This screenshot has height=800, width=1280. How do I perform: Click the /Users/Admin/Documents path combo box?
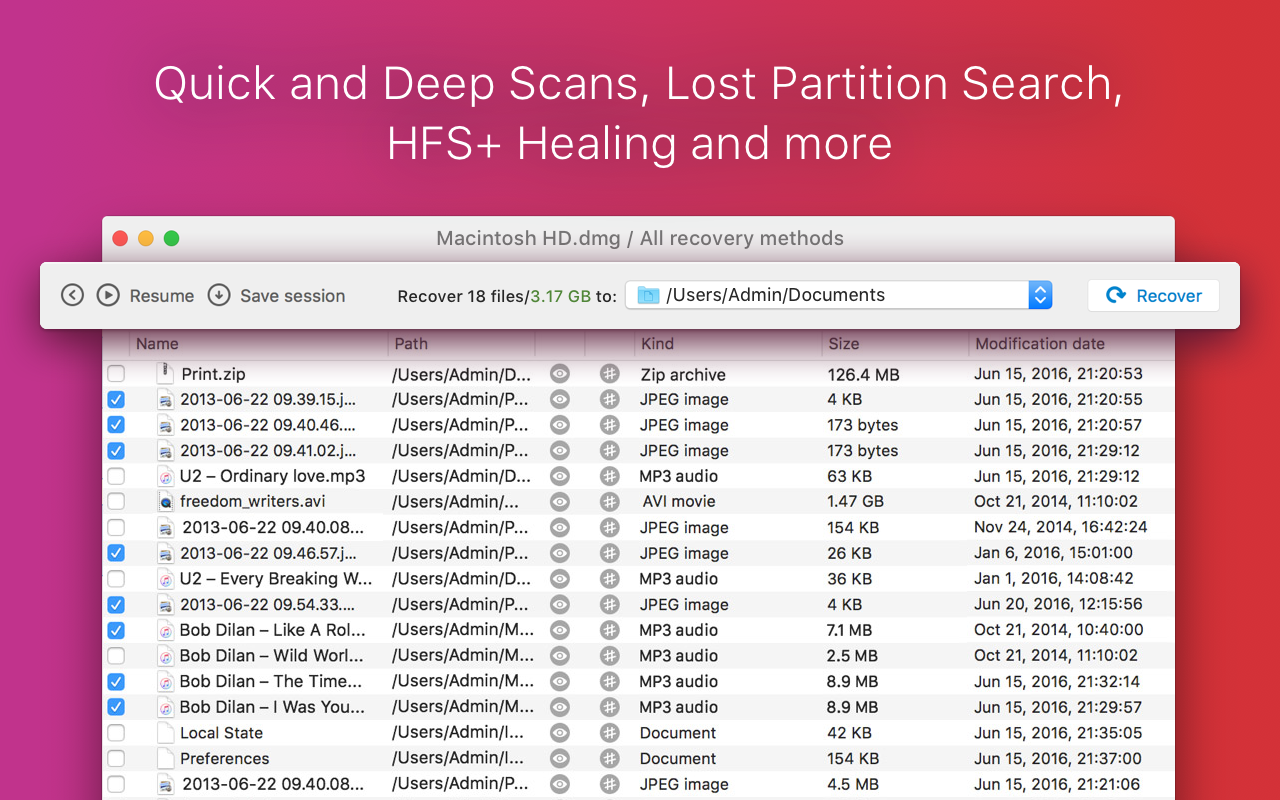coord(830,295)
